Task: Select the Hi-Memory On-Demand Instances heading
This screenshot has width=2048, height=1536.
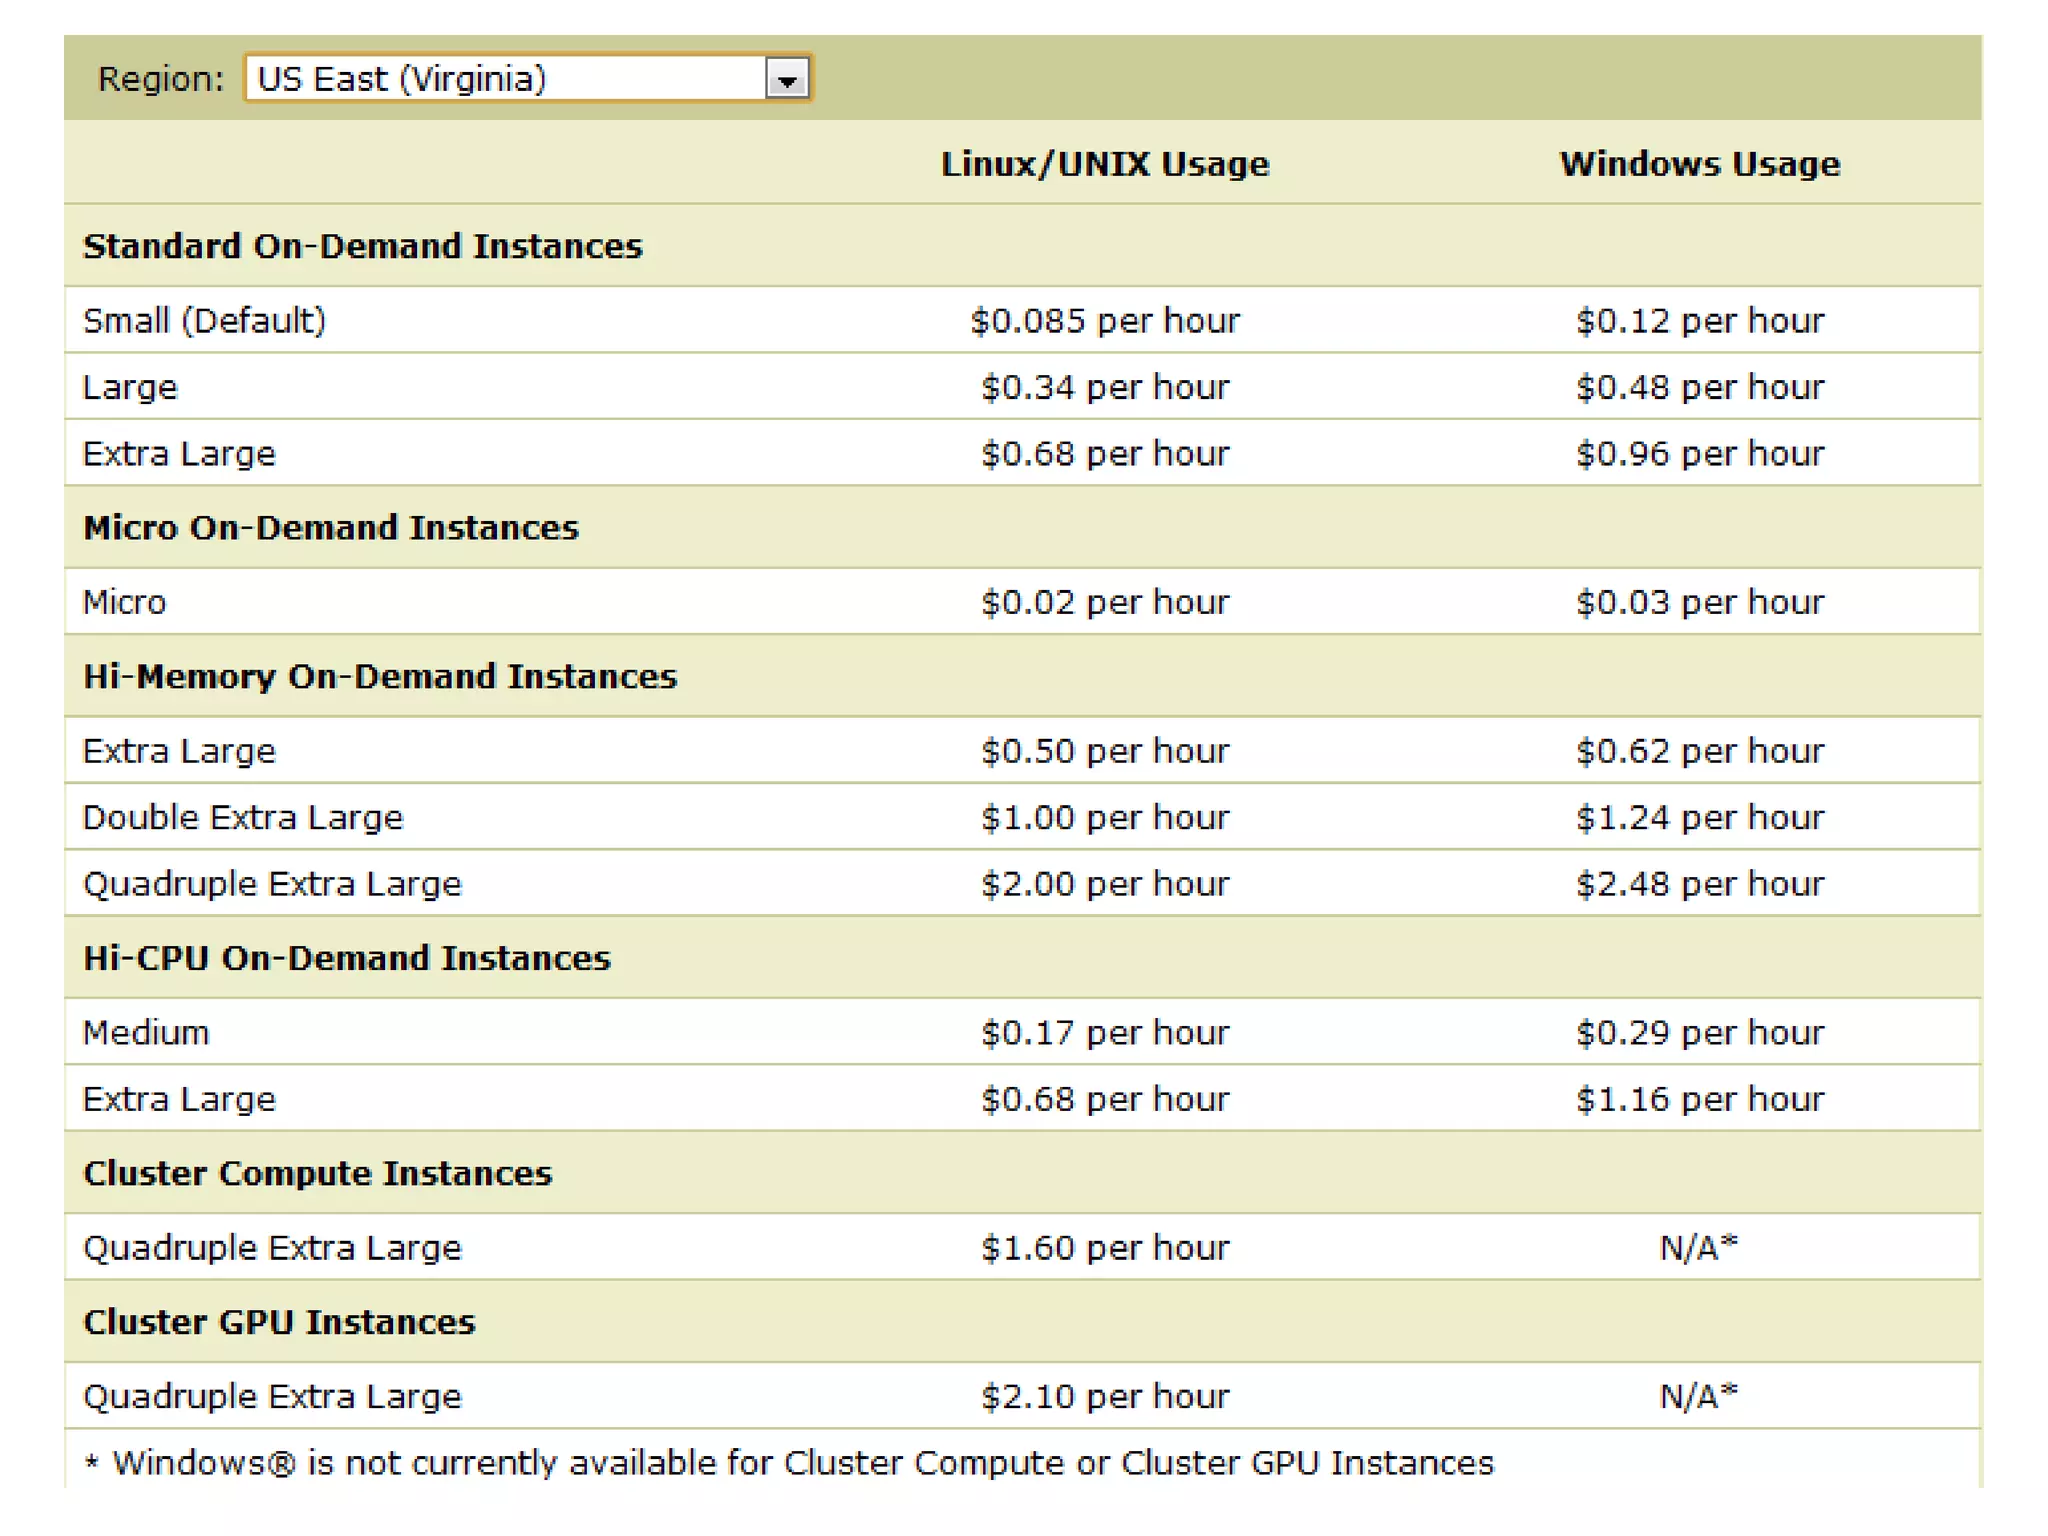Action: coord(380,677)
